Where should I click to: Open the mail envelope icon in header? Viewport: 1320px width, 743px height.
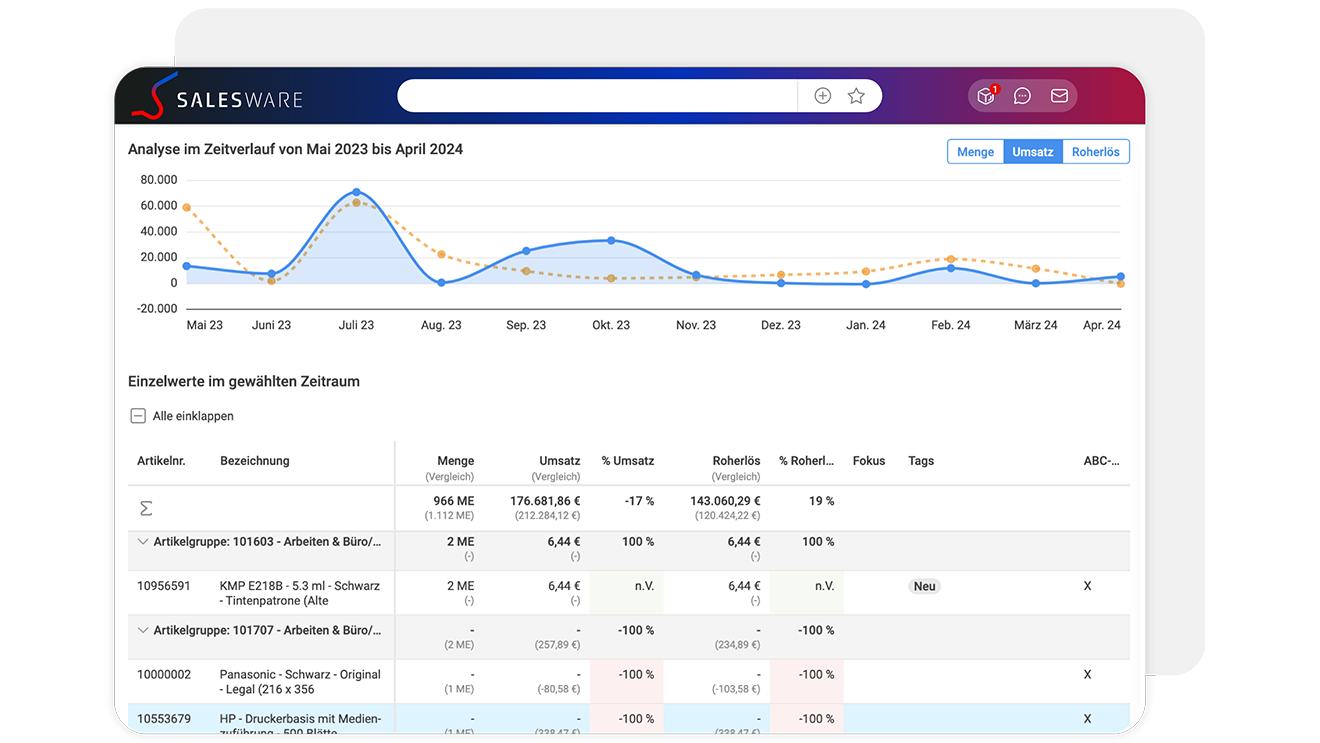click(1058, 95)
